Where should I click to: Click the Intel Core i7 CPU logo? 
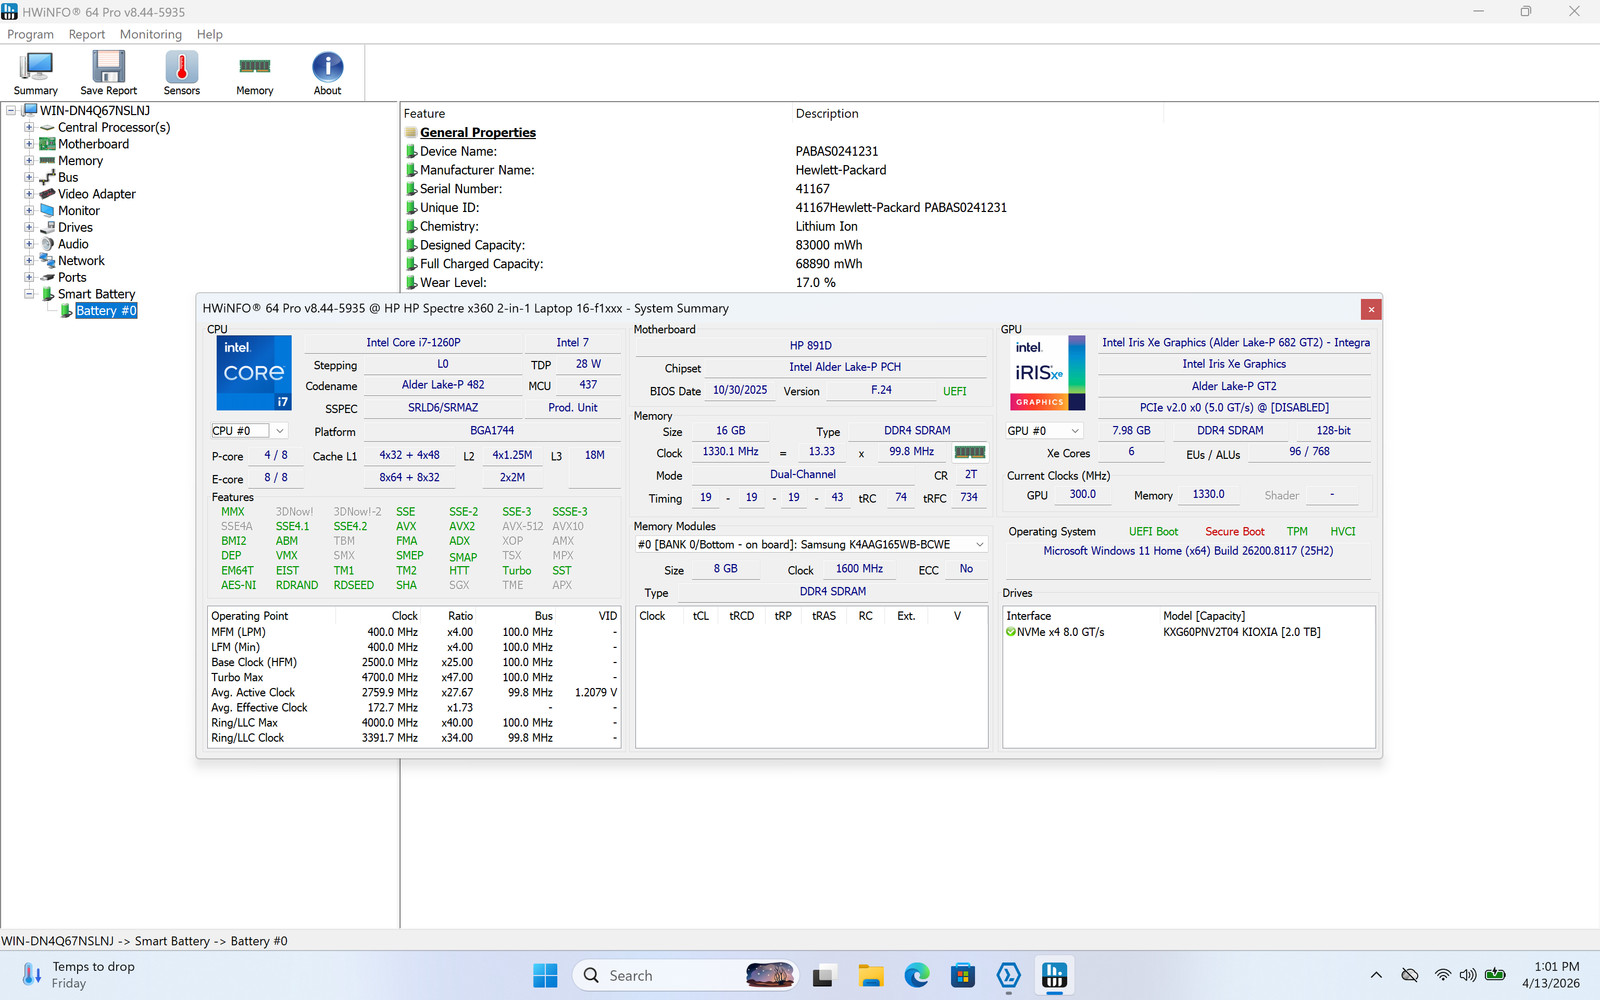click(254, 373)
